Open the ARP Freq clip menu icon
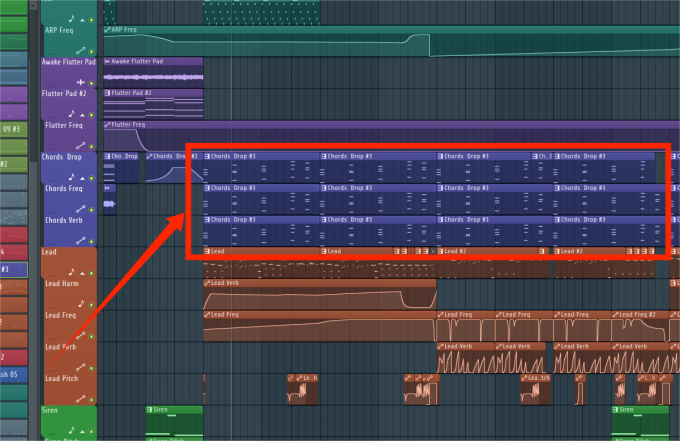This screenshot has height=441, width=680. point(107,30)
